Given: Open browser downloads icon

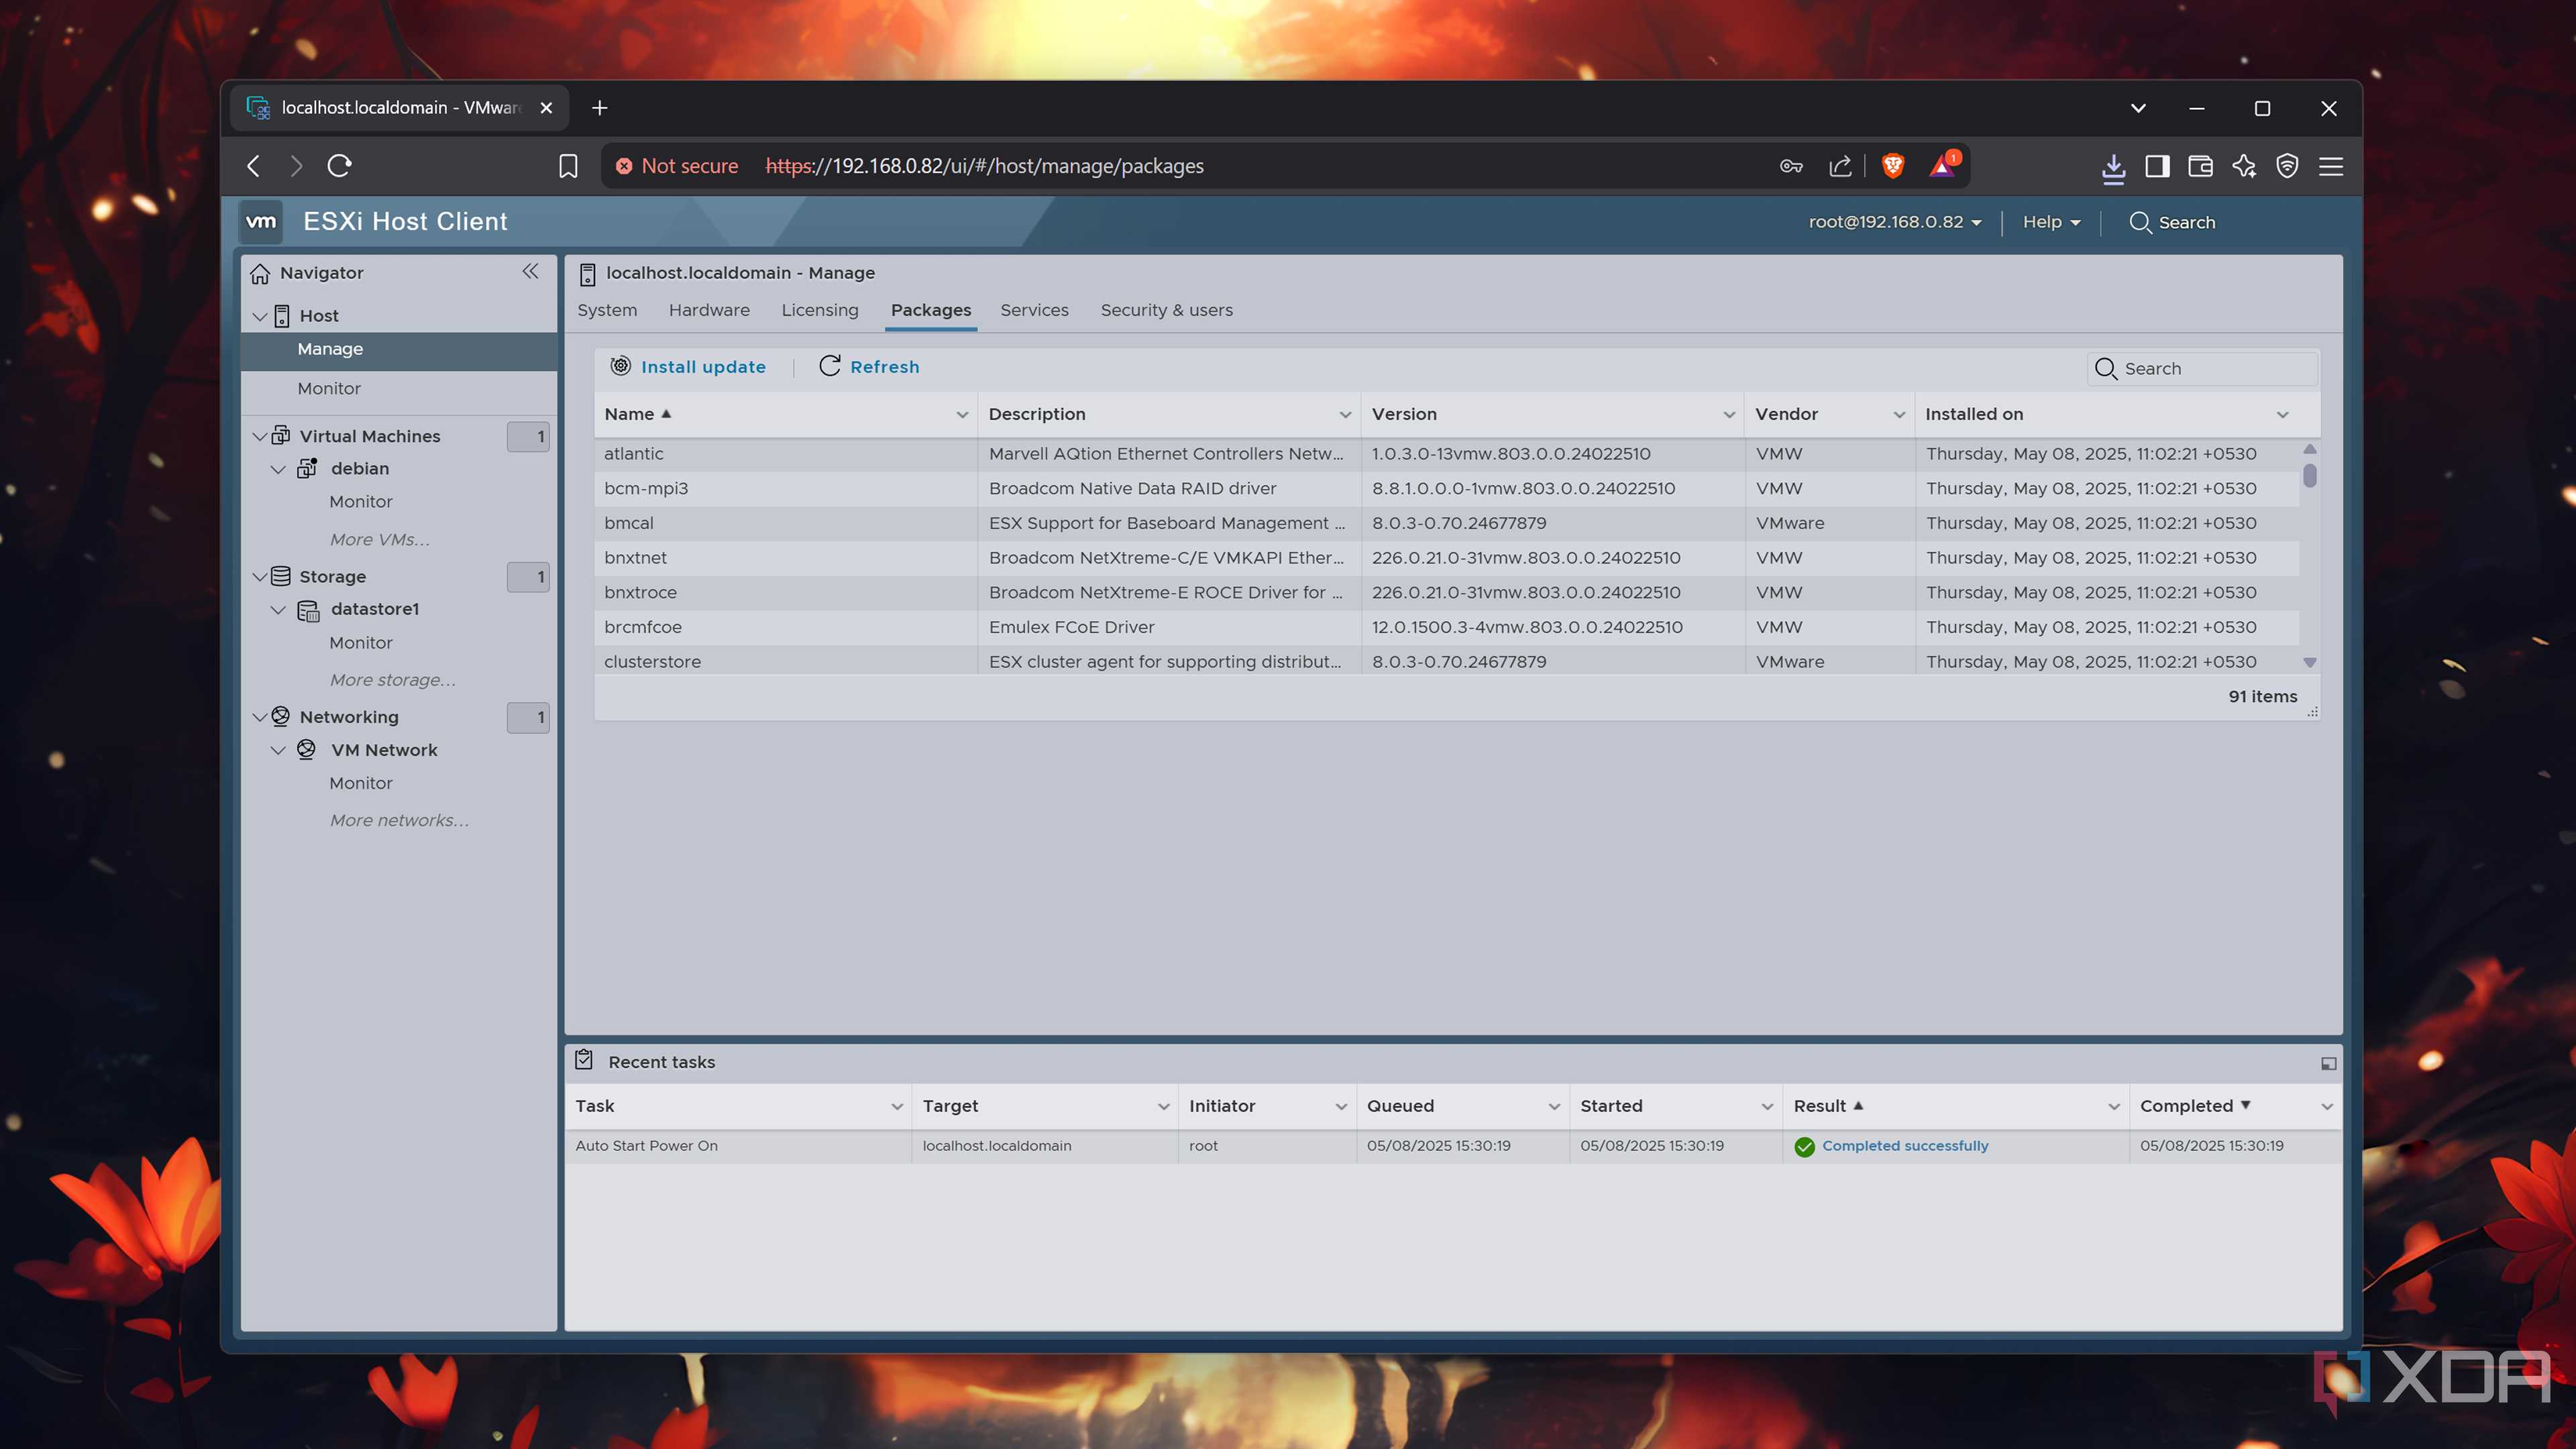Looking at the screenshot, I should tap(2113, 167).
